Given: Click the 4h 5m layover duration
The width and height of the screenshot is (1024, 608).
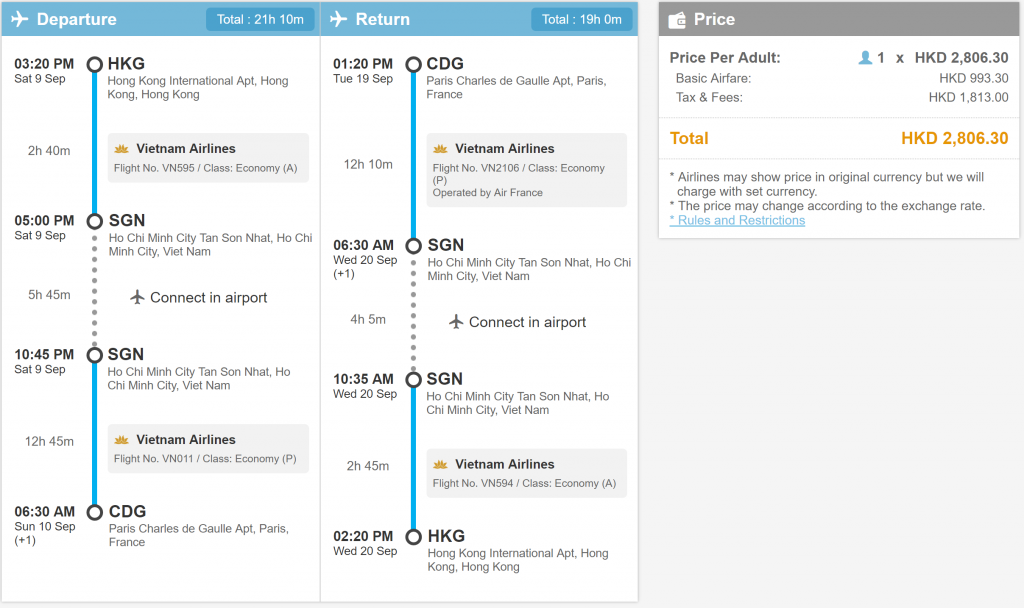Looking at the screenshot, I should pyautogui.click(x=368, y=320).
